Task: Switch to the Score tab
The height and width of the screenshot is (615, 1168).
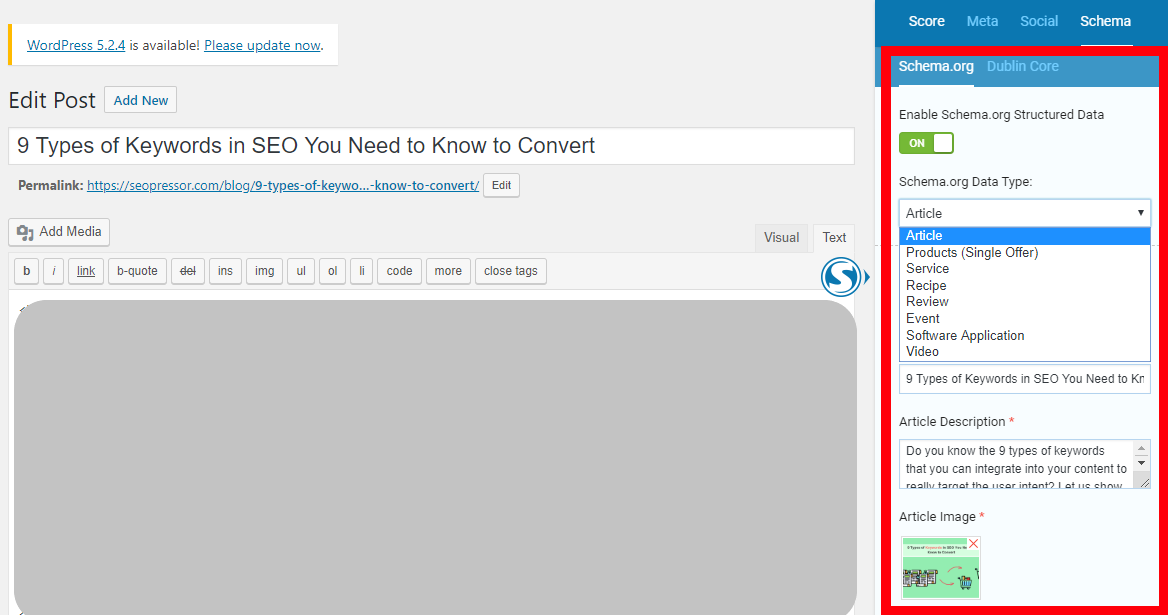Action: pos(926,22)
